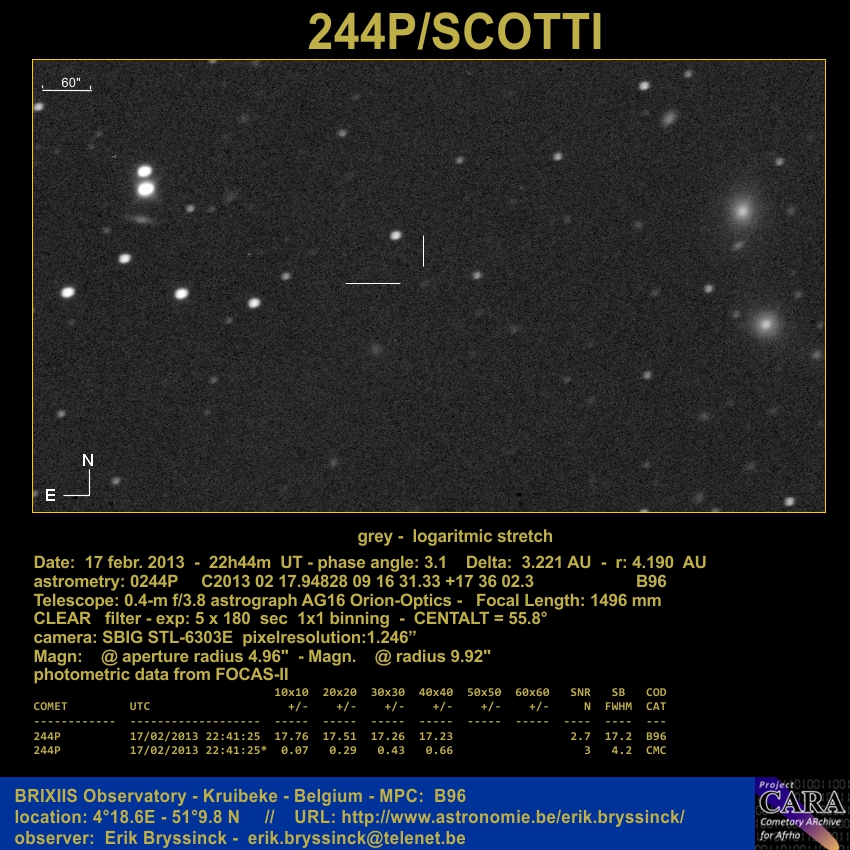Click the lower fuzzy galaxy at right

[x=766, y=325]
